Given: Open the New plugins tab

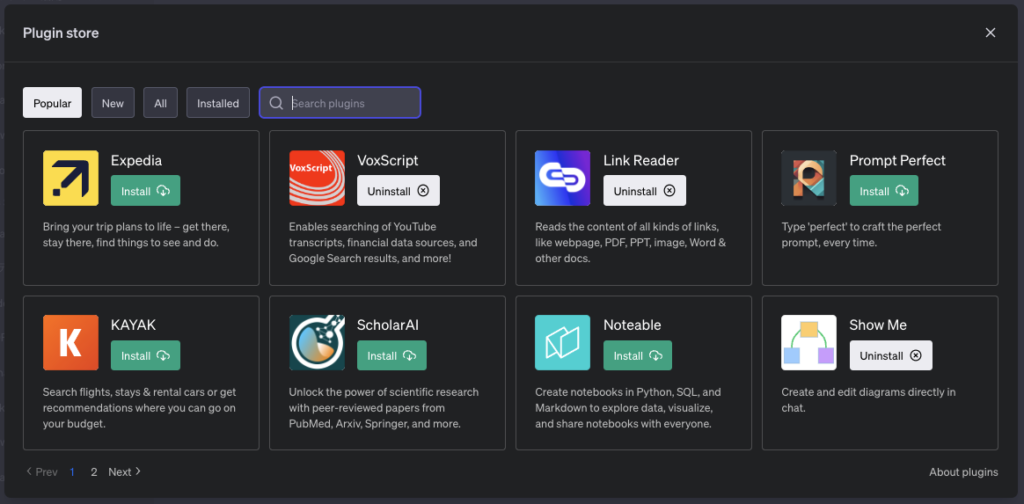Looking at the screenshot, I should click(113, 103).
